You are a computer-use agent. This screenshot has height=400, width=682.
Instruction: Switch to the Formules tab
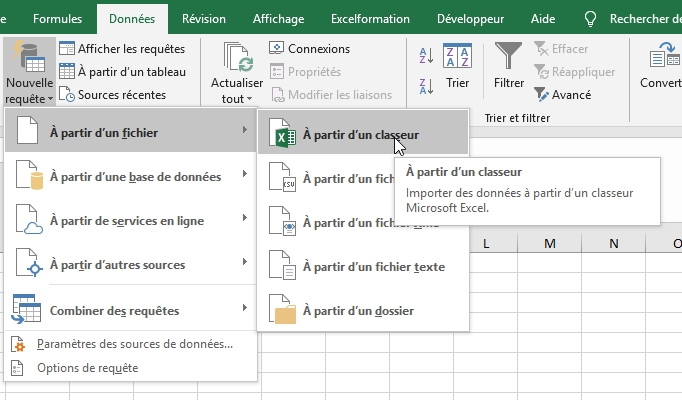57,19
